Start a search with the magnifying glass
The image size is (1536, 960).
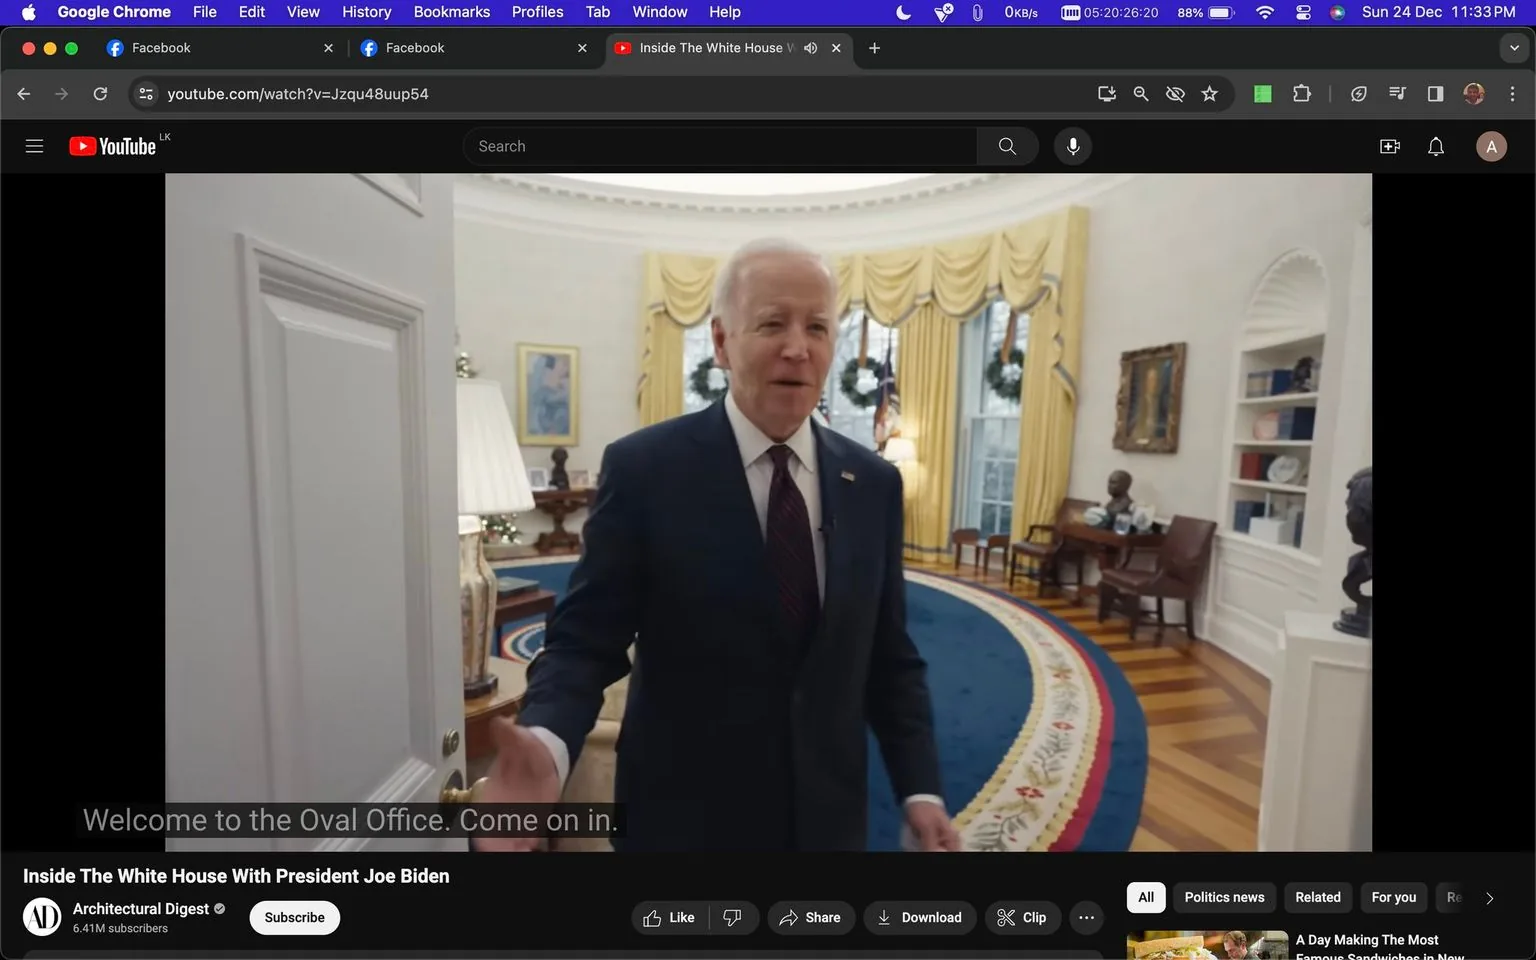pos(1006,145)
